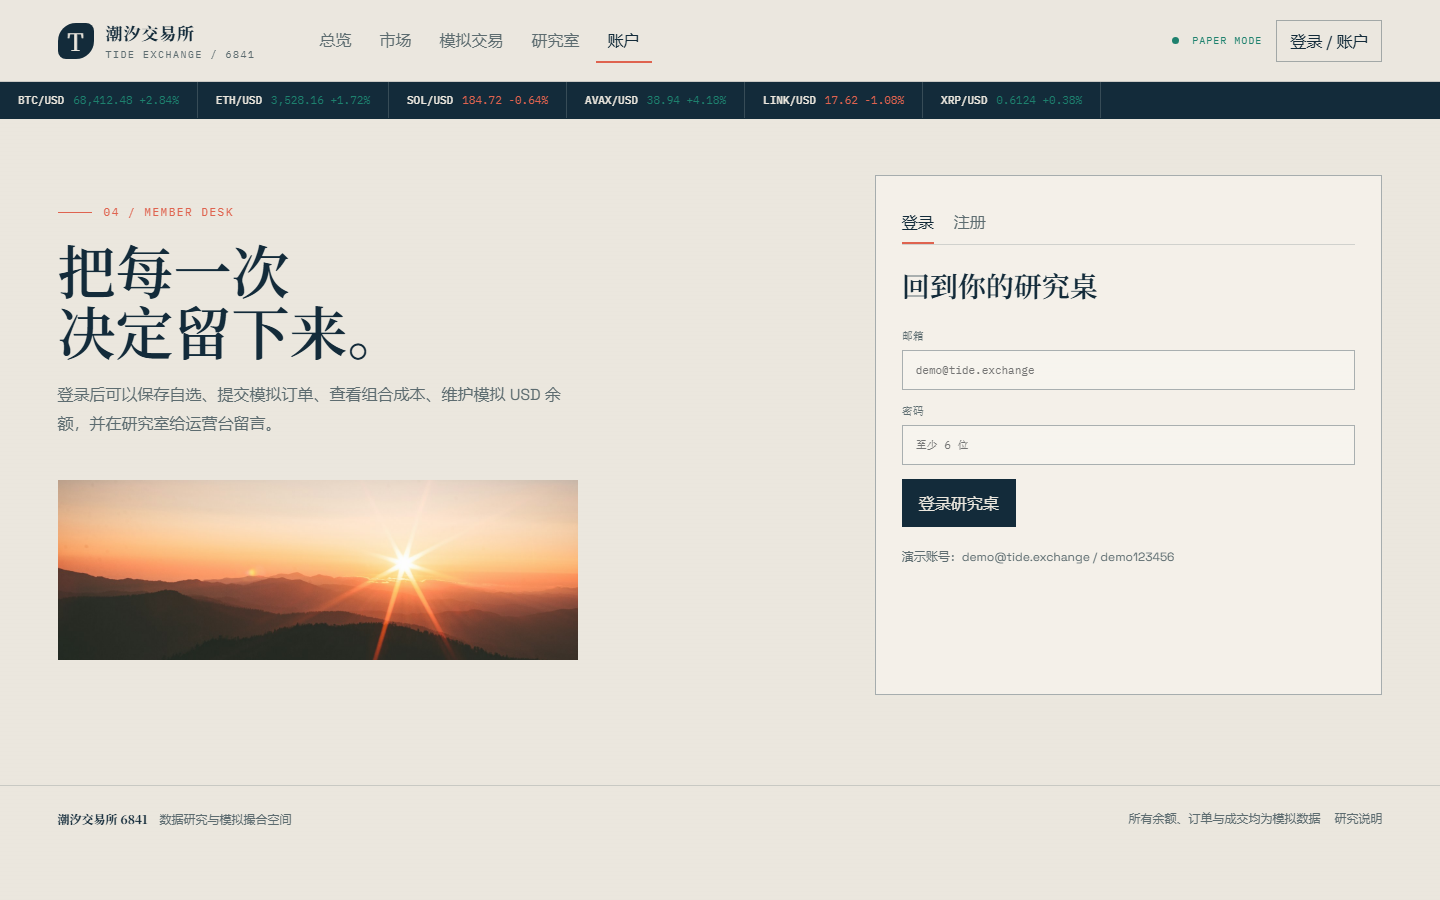Switch to the 登录 tab
Viewport: 1440px width, 900px height.
click(x=917, y=223)
